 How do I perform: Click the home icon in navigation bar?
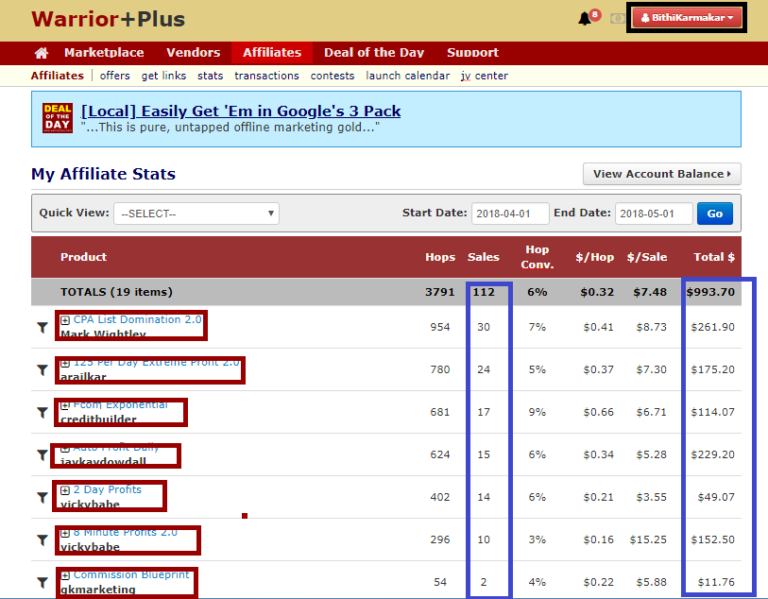41,53
